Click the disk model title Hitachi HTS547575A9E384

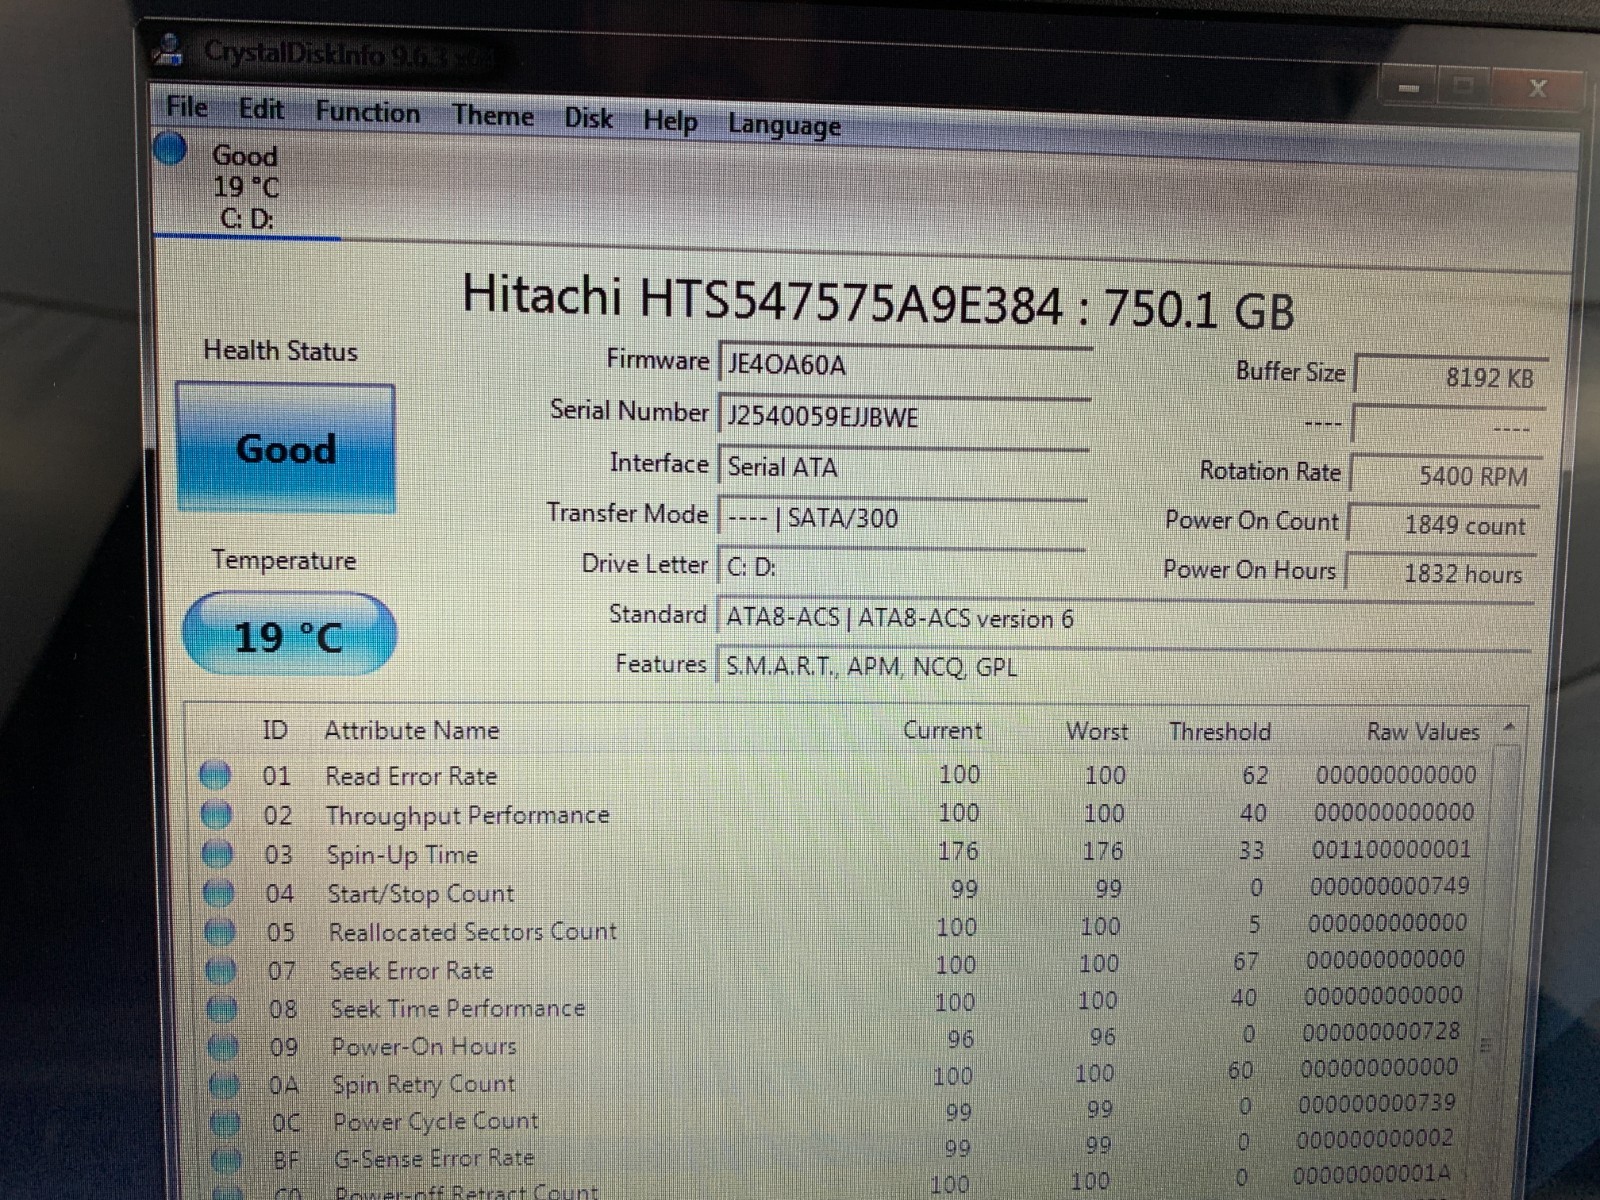click(762, 299)
